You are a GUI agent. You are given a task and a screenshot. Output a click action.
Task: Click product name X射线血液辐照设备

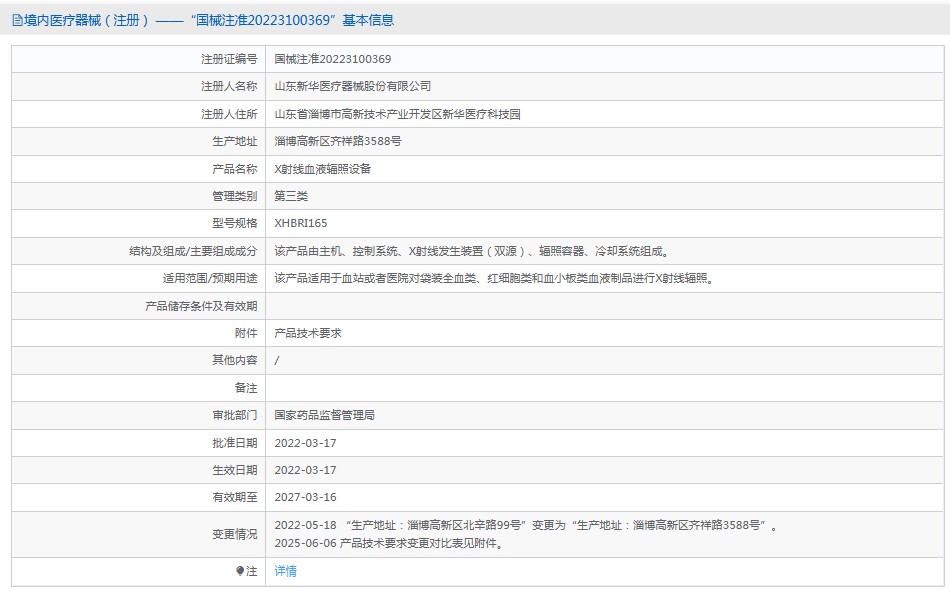(322, 169)
